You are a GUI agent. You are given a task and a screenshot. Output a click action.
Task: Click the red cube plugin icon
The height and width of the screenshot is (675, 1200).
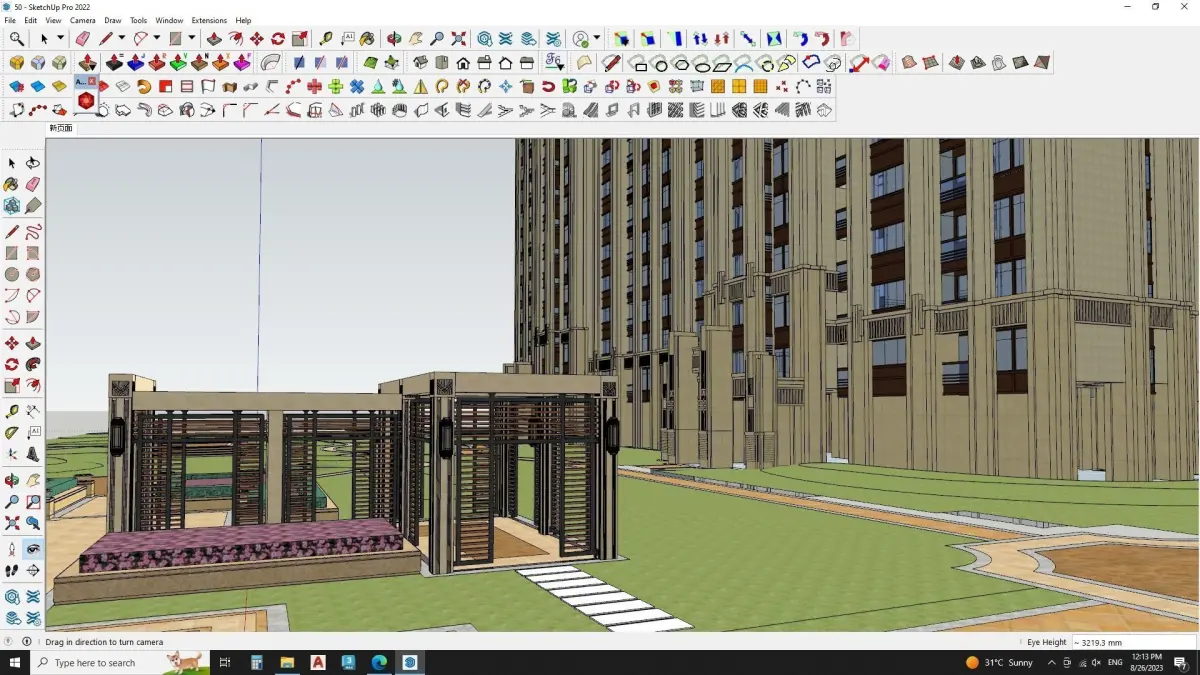tap(86, 100)
